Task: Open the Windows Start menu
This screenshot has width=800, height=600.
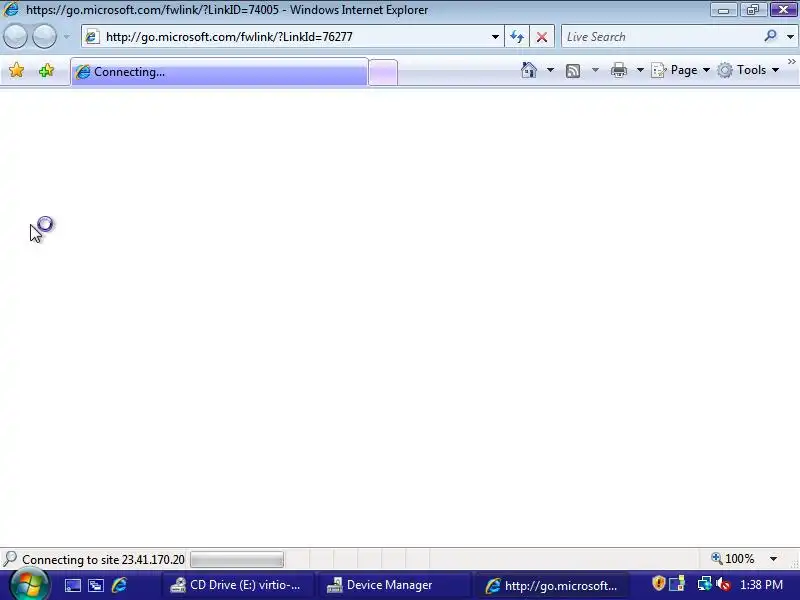Action: 30,585
